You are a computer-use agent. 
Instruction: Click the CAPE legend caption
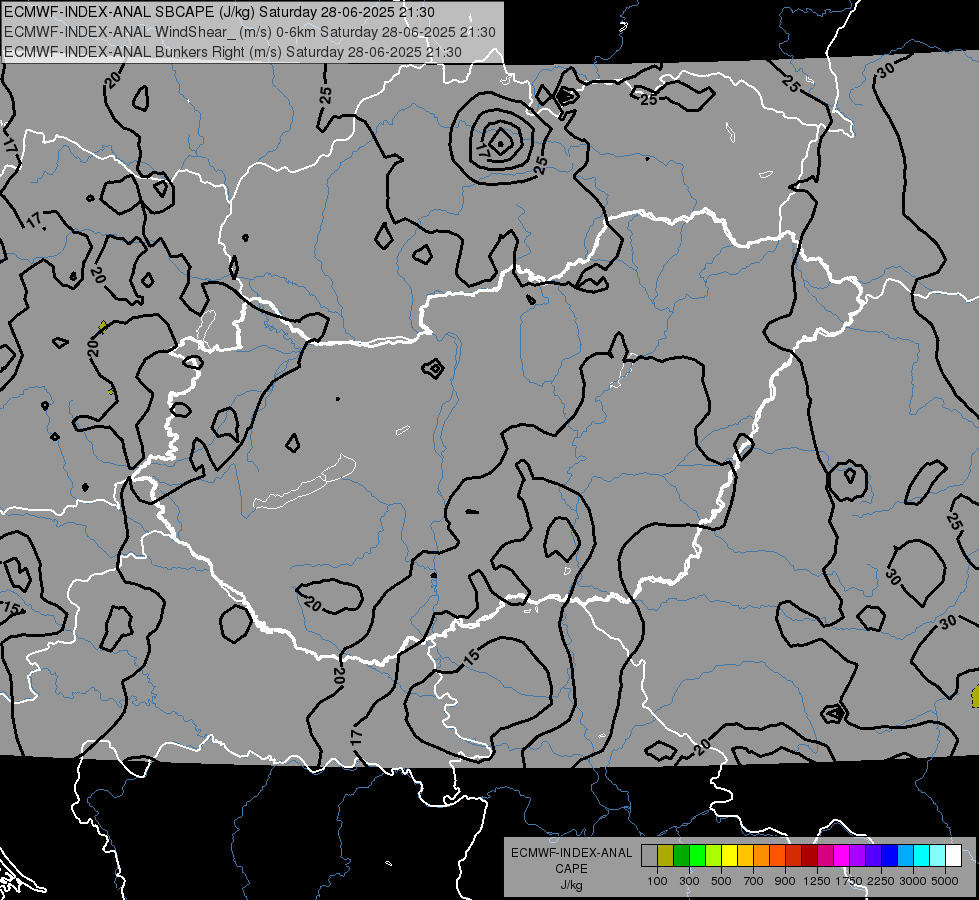[571, 869]
